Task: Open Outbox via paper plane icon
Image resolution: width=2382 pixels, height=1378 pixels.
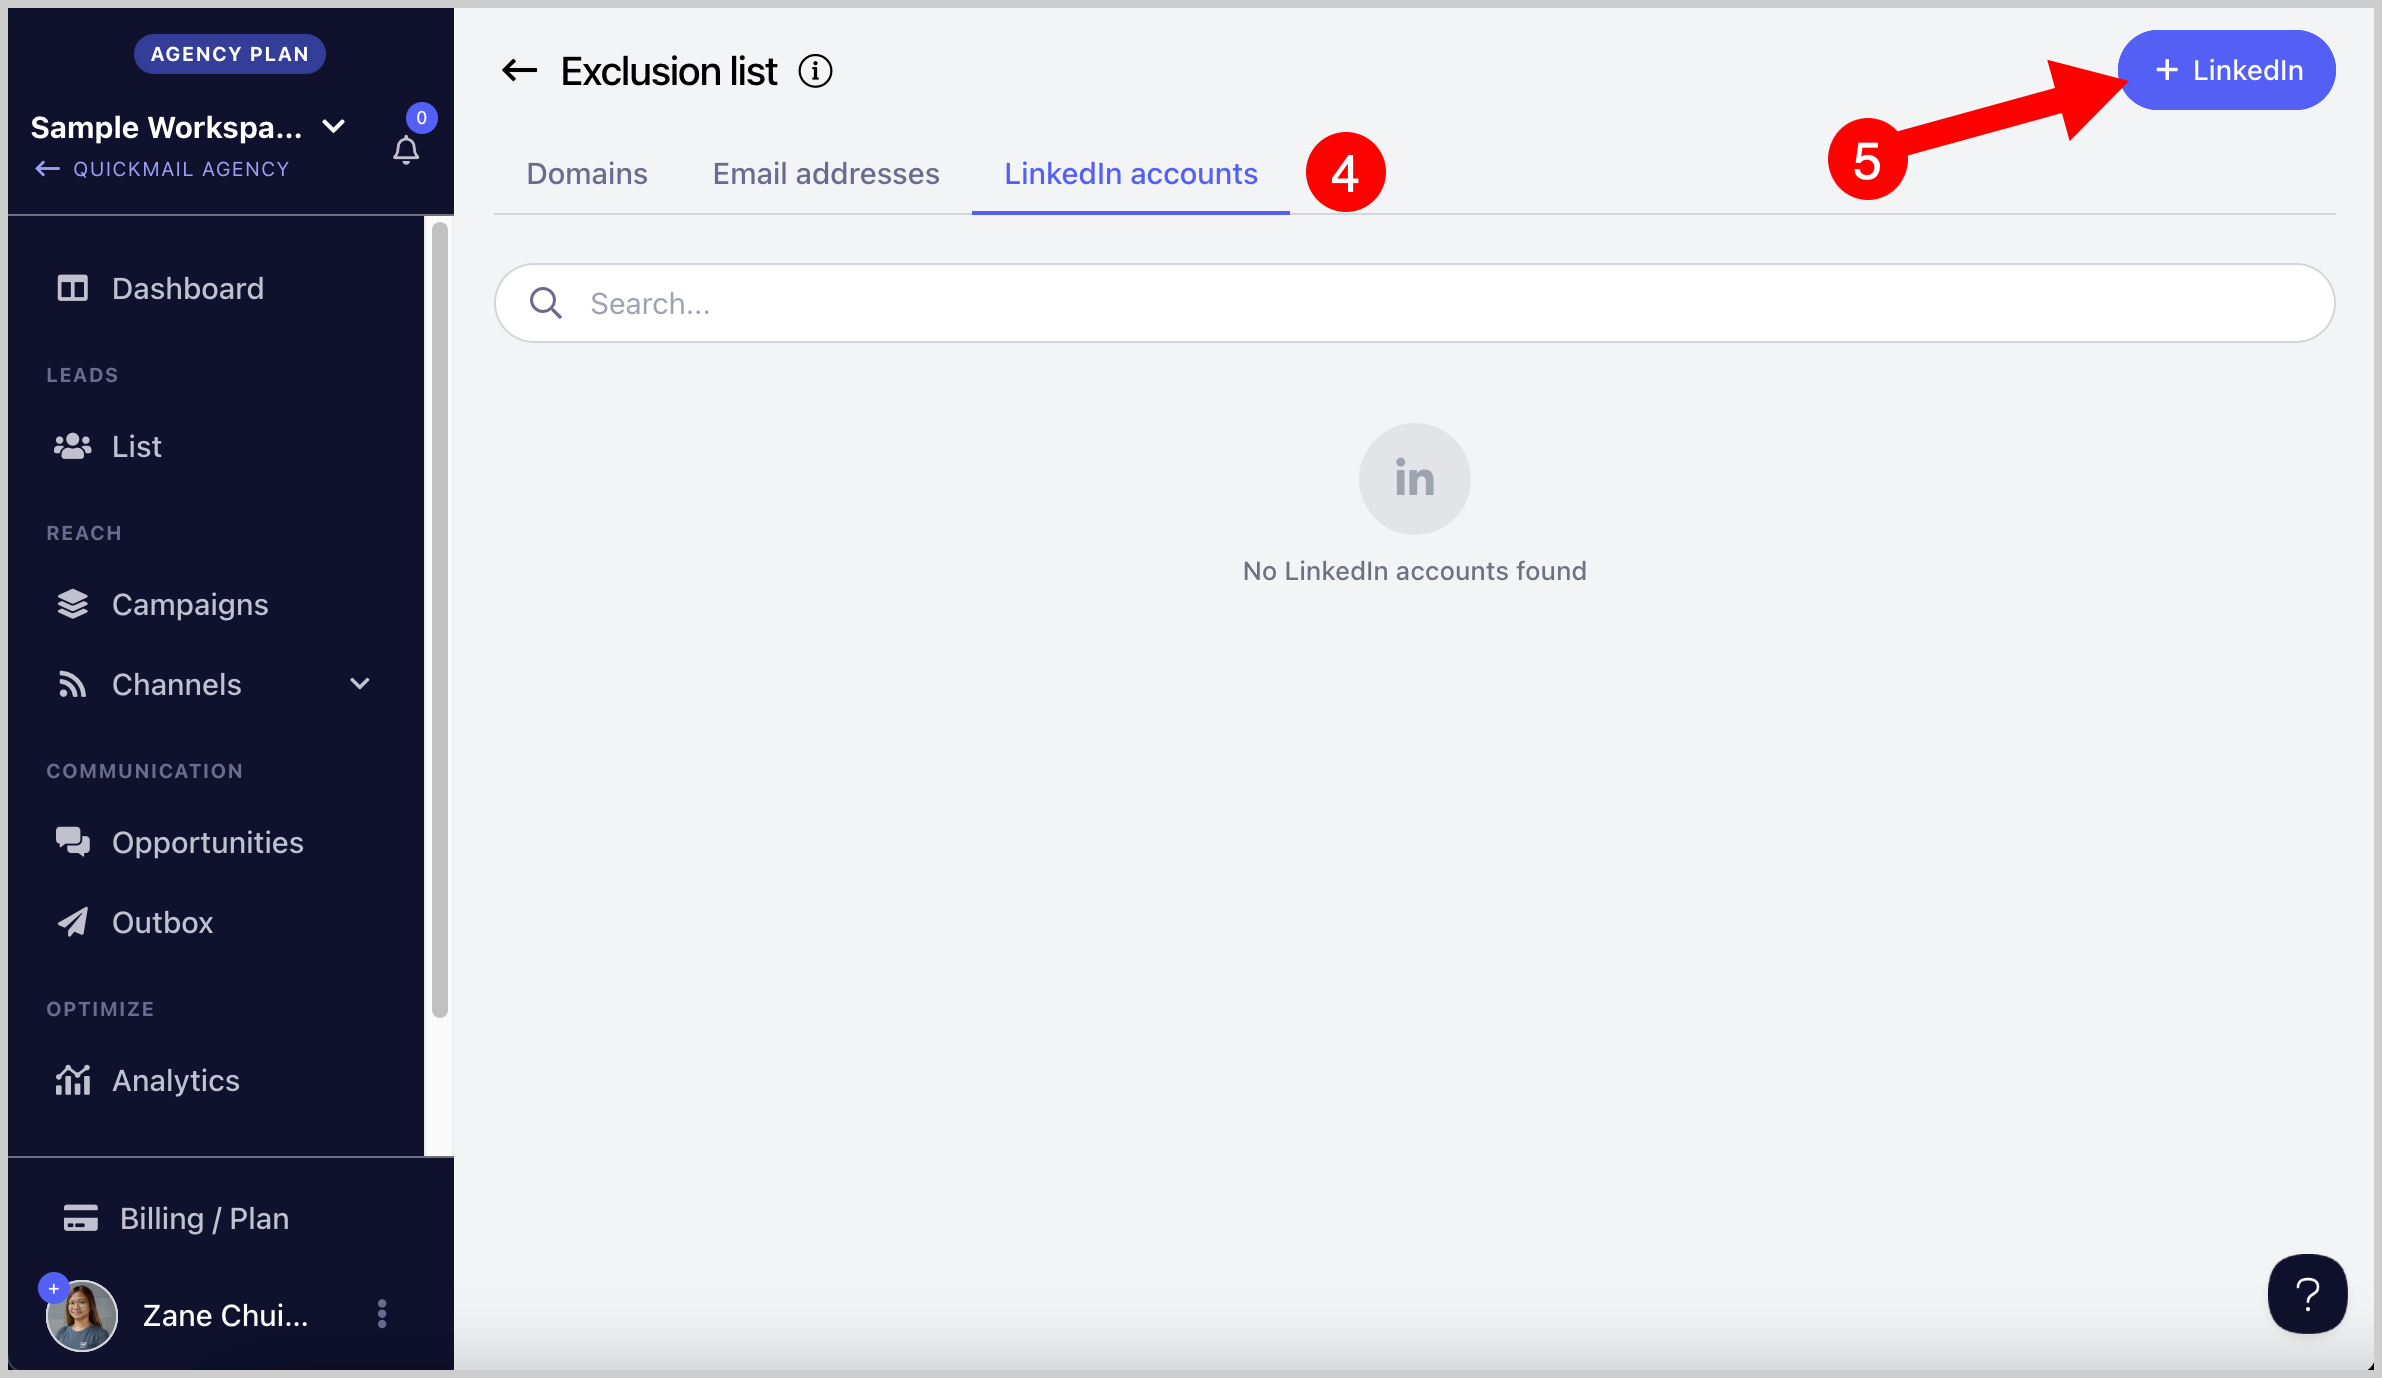Action: [x=72, y=922]
